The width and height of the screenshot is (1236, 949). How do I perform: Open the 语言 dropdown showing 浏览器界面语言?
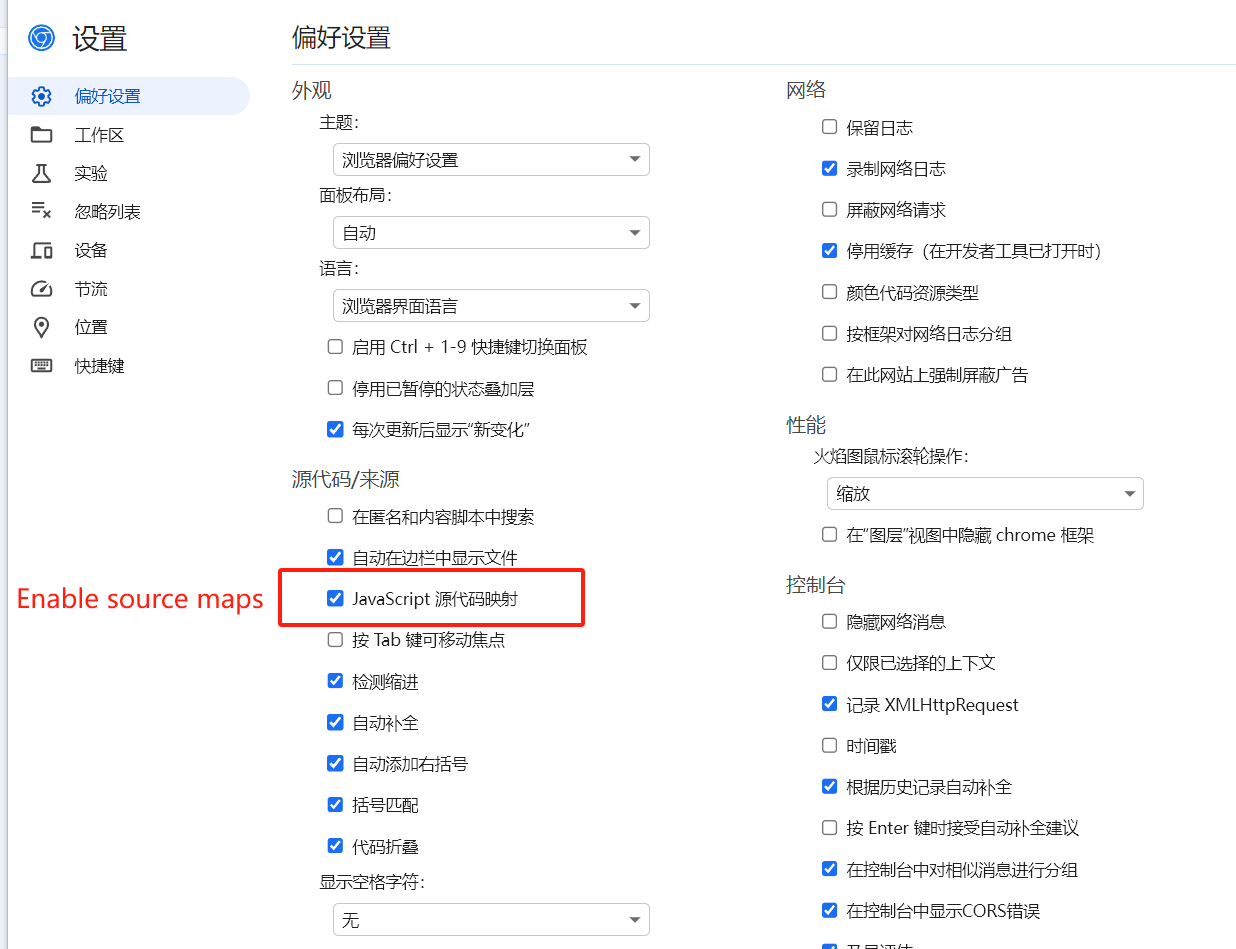pyautogui.click(x=490, y=306)
